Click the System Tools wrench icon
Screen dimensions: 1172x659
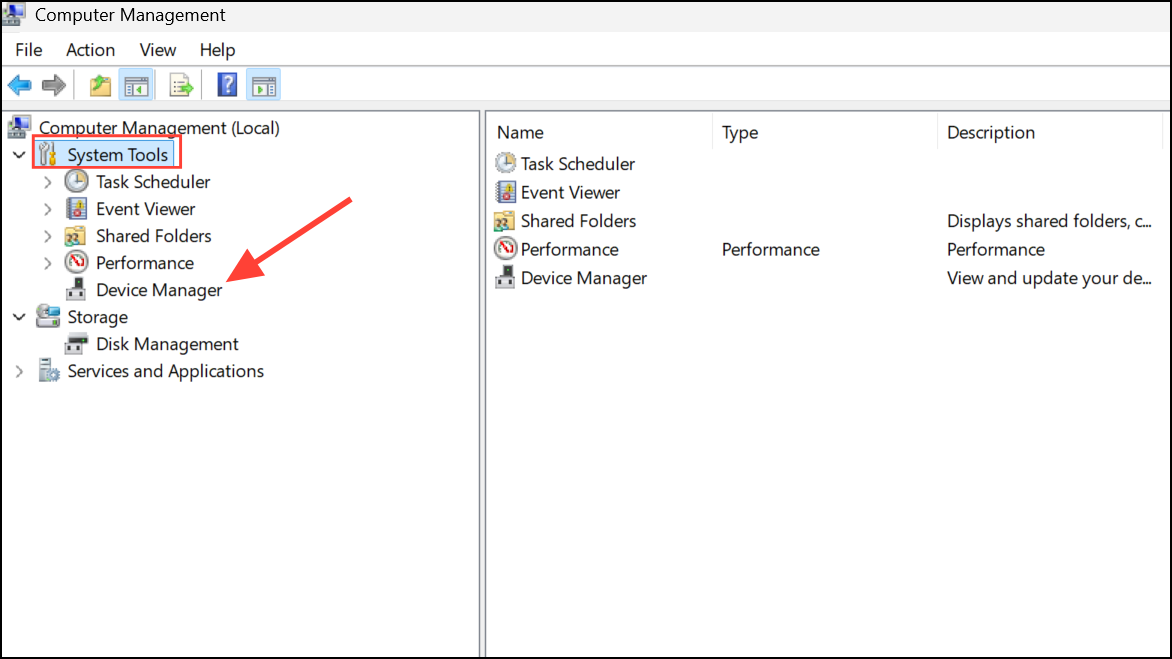click(x=47, y=154)
